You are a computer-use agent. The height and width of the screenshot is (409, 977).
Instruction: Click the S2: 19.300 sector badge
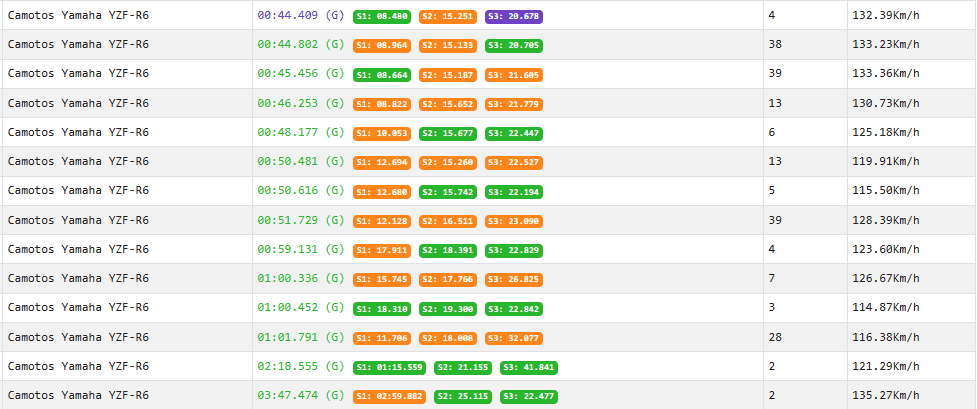pyautogui.click(x=448, y=309)
